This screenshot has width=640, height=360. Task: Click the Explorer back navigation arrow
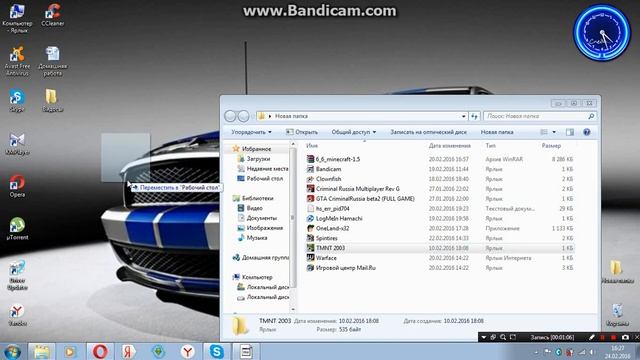(230, 116)
